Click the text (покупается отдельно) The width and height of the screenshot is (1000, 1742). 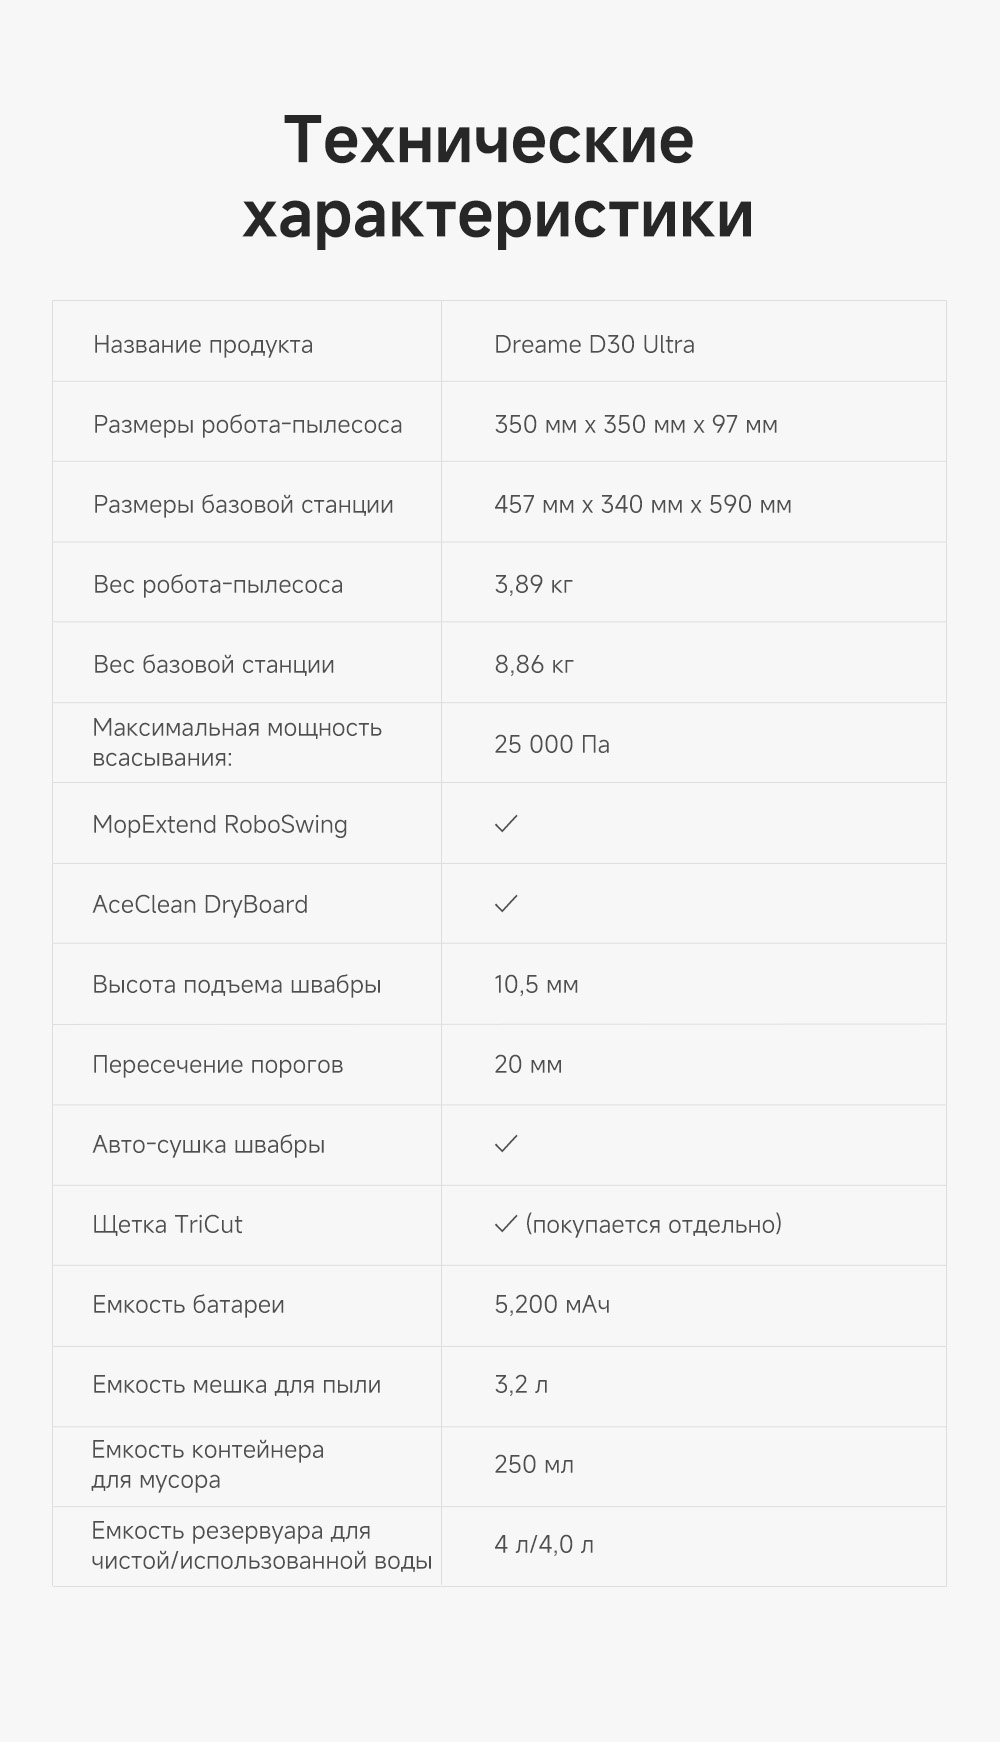(x=653, y=1225)
